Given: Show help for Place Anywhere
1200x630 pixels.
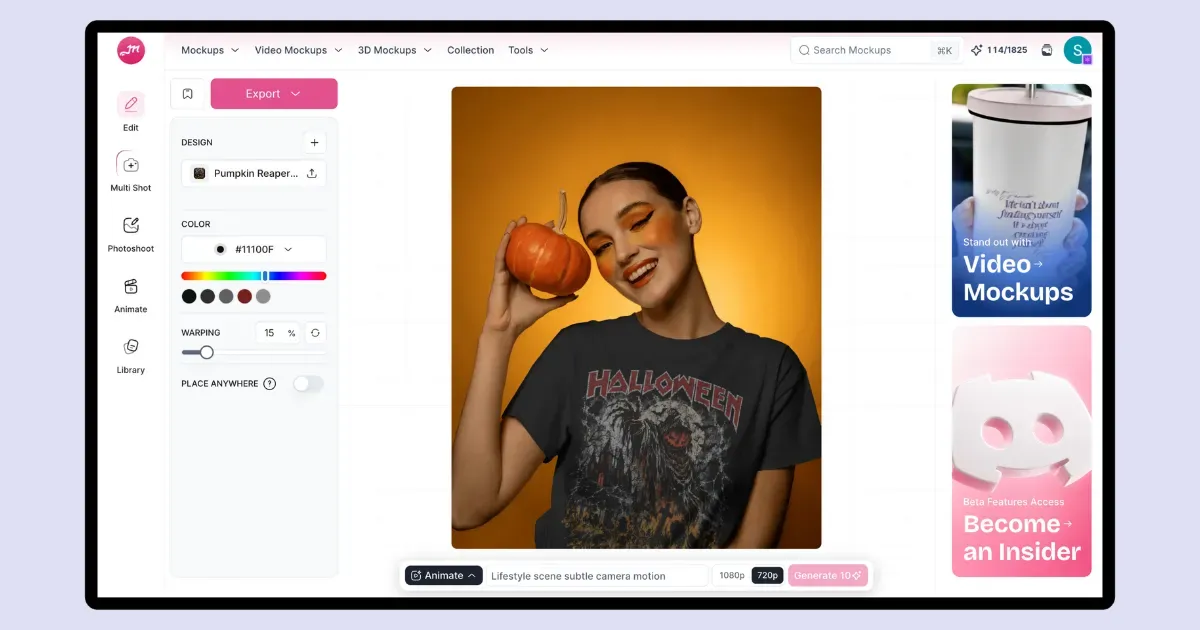Looking at the screenshot, I should [x=270, y=384].
